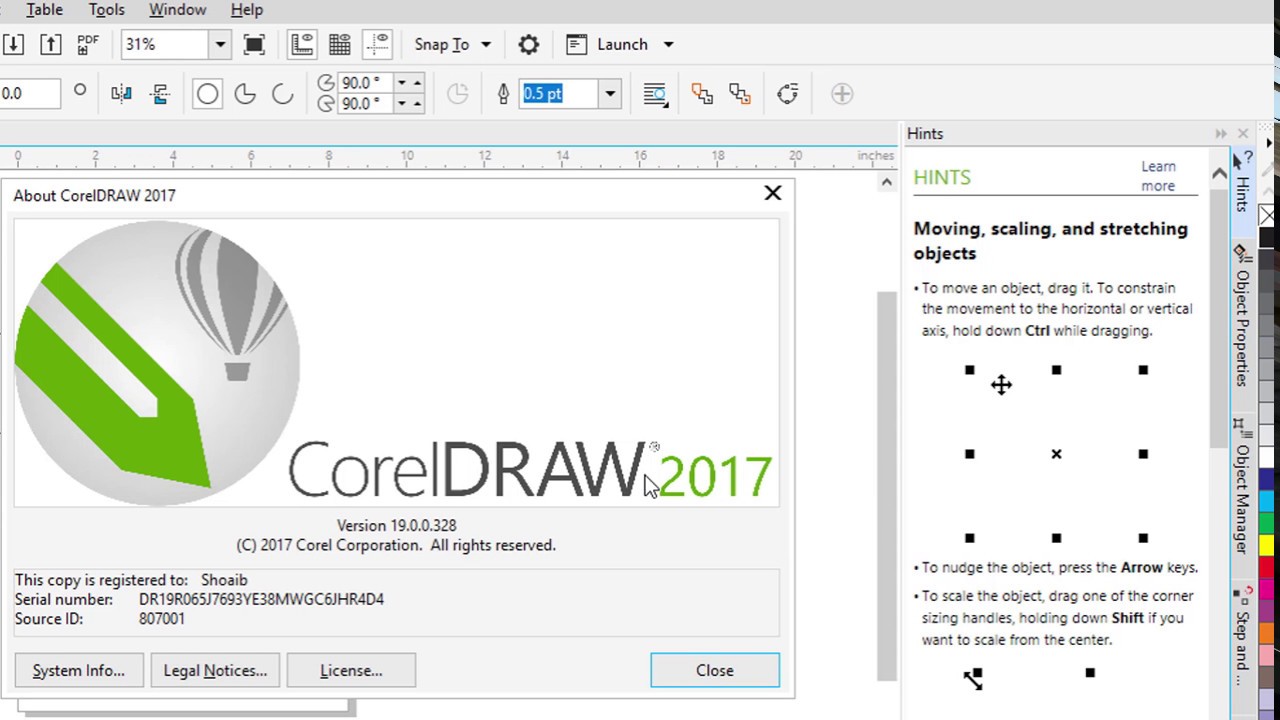Image resolution: width=1280 pixels, height=720 pixels.
Task: Click the Hints panel scroll-up arrow
Action: 1219,174
